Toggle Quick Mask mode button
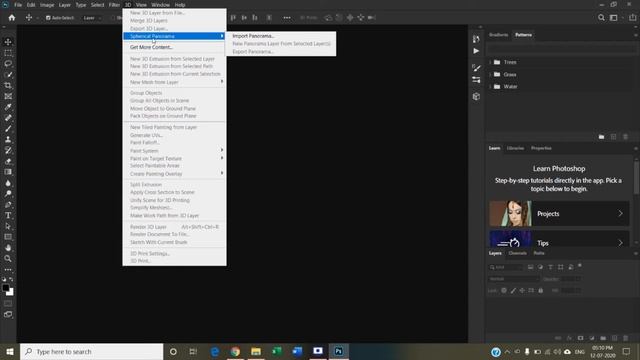 (8, 304)
